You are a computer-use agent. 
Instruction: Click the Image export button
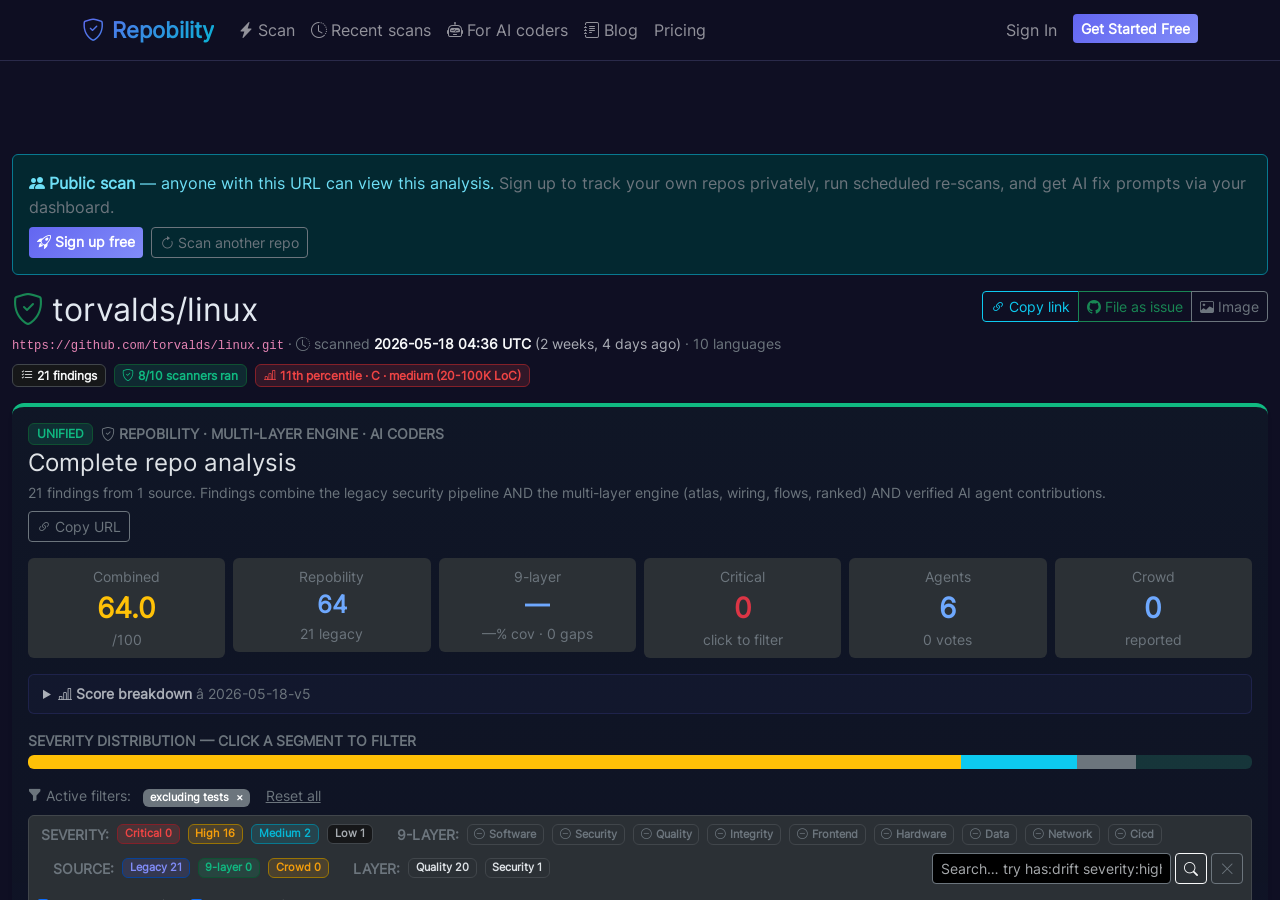point(1229,307)
